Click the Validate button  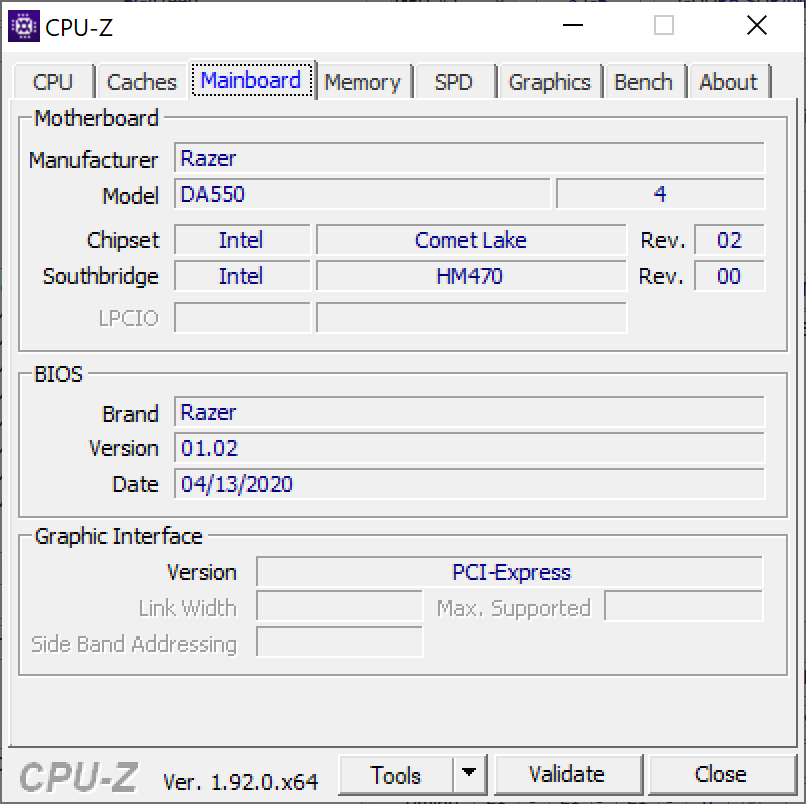point(567,775)
